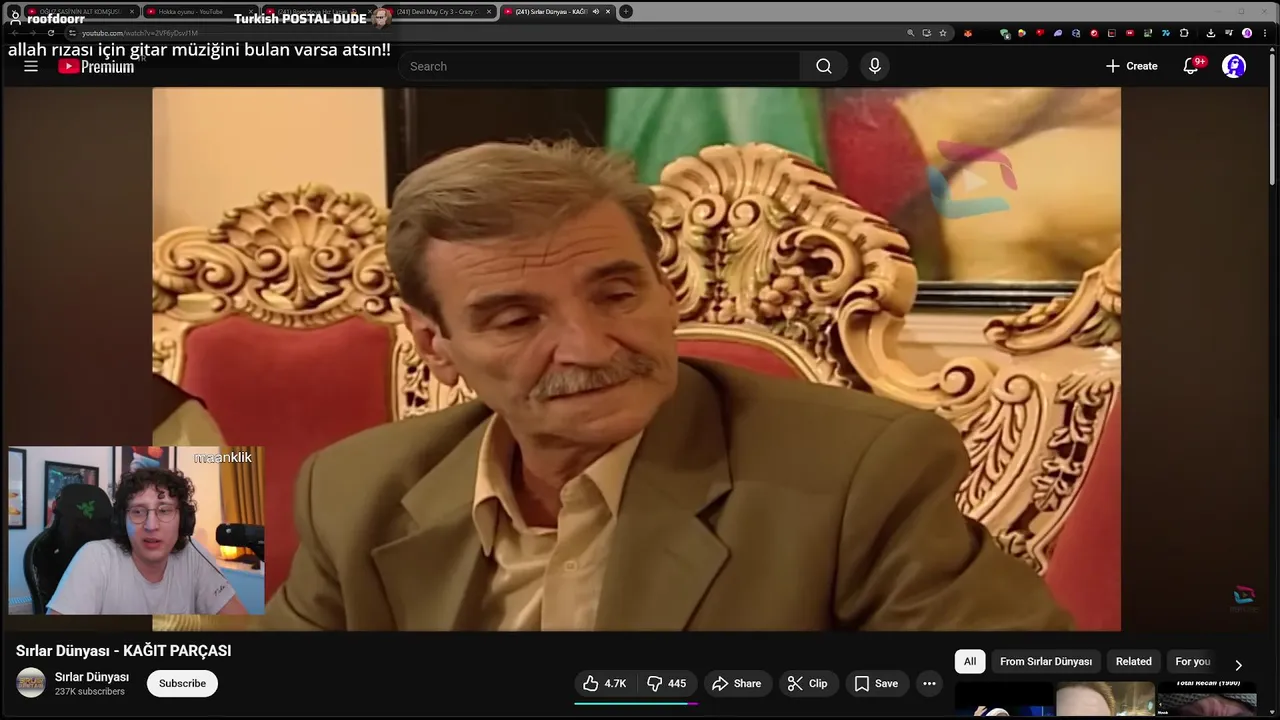Select the From Sırlar Dünyası chip

1046,661
